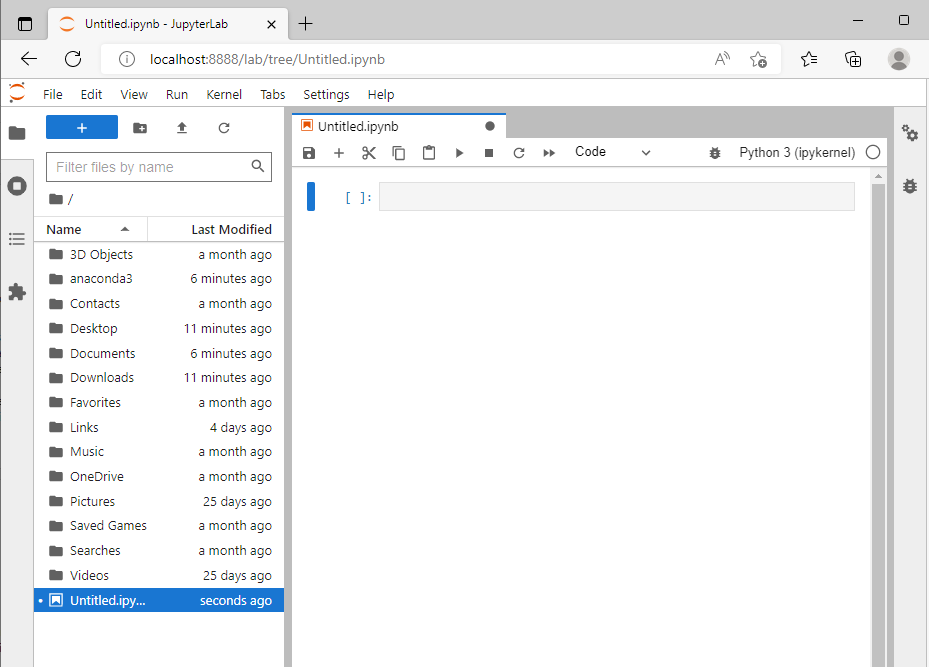Click the Upload Files icon
Viewport: 929px width, 667px height.
point(182,128)
